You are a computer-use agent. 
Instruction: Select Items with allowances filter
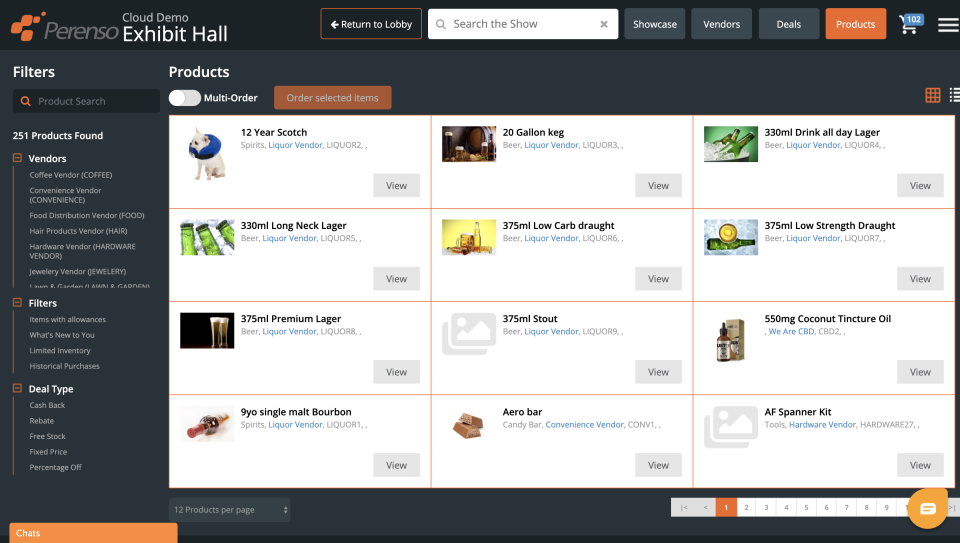pyautogui.click(x=67, y=320)
